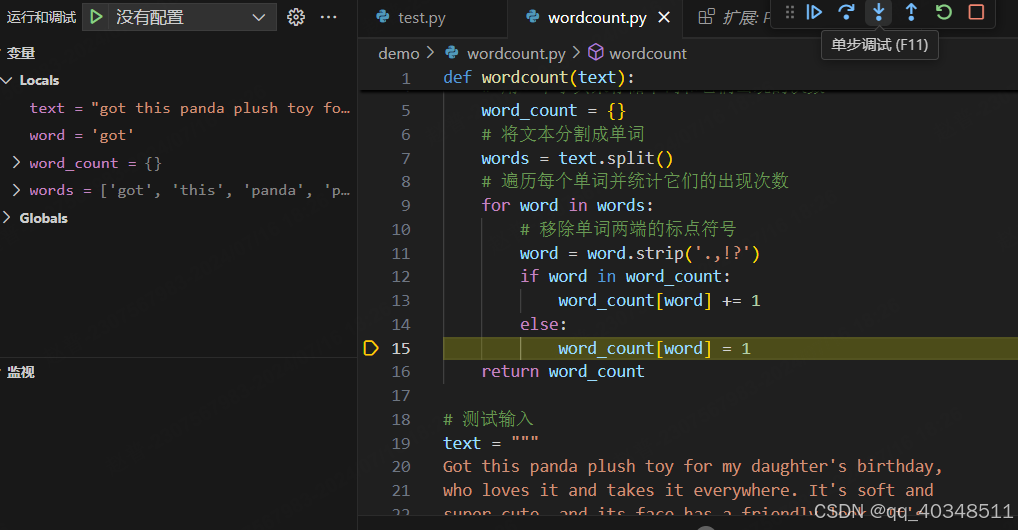The width and height of the screenshot is (1018, 530).
Task: Click wordcount.py in the breadcrumb
Action: (516, 53)
